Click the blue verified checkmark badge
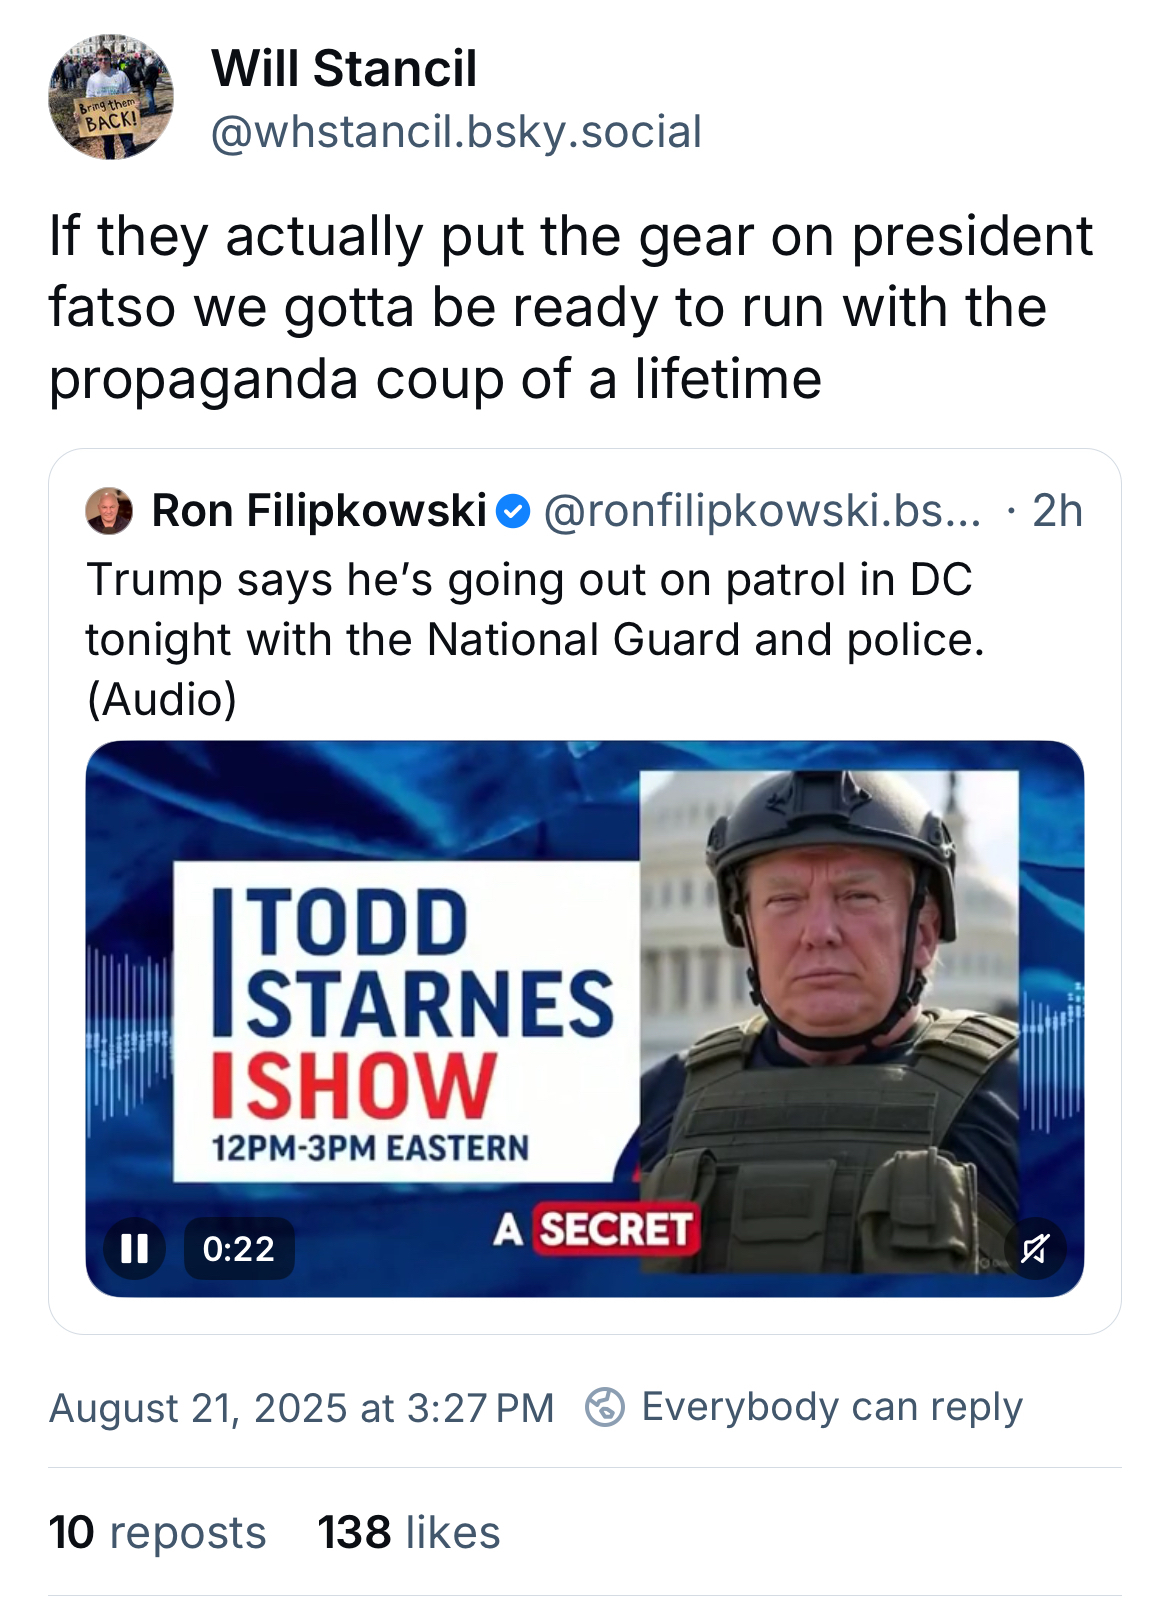Viewport: 1170px width, 1600px height. coord(513,511)
